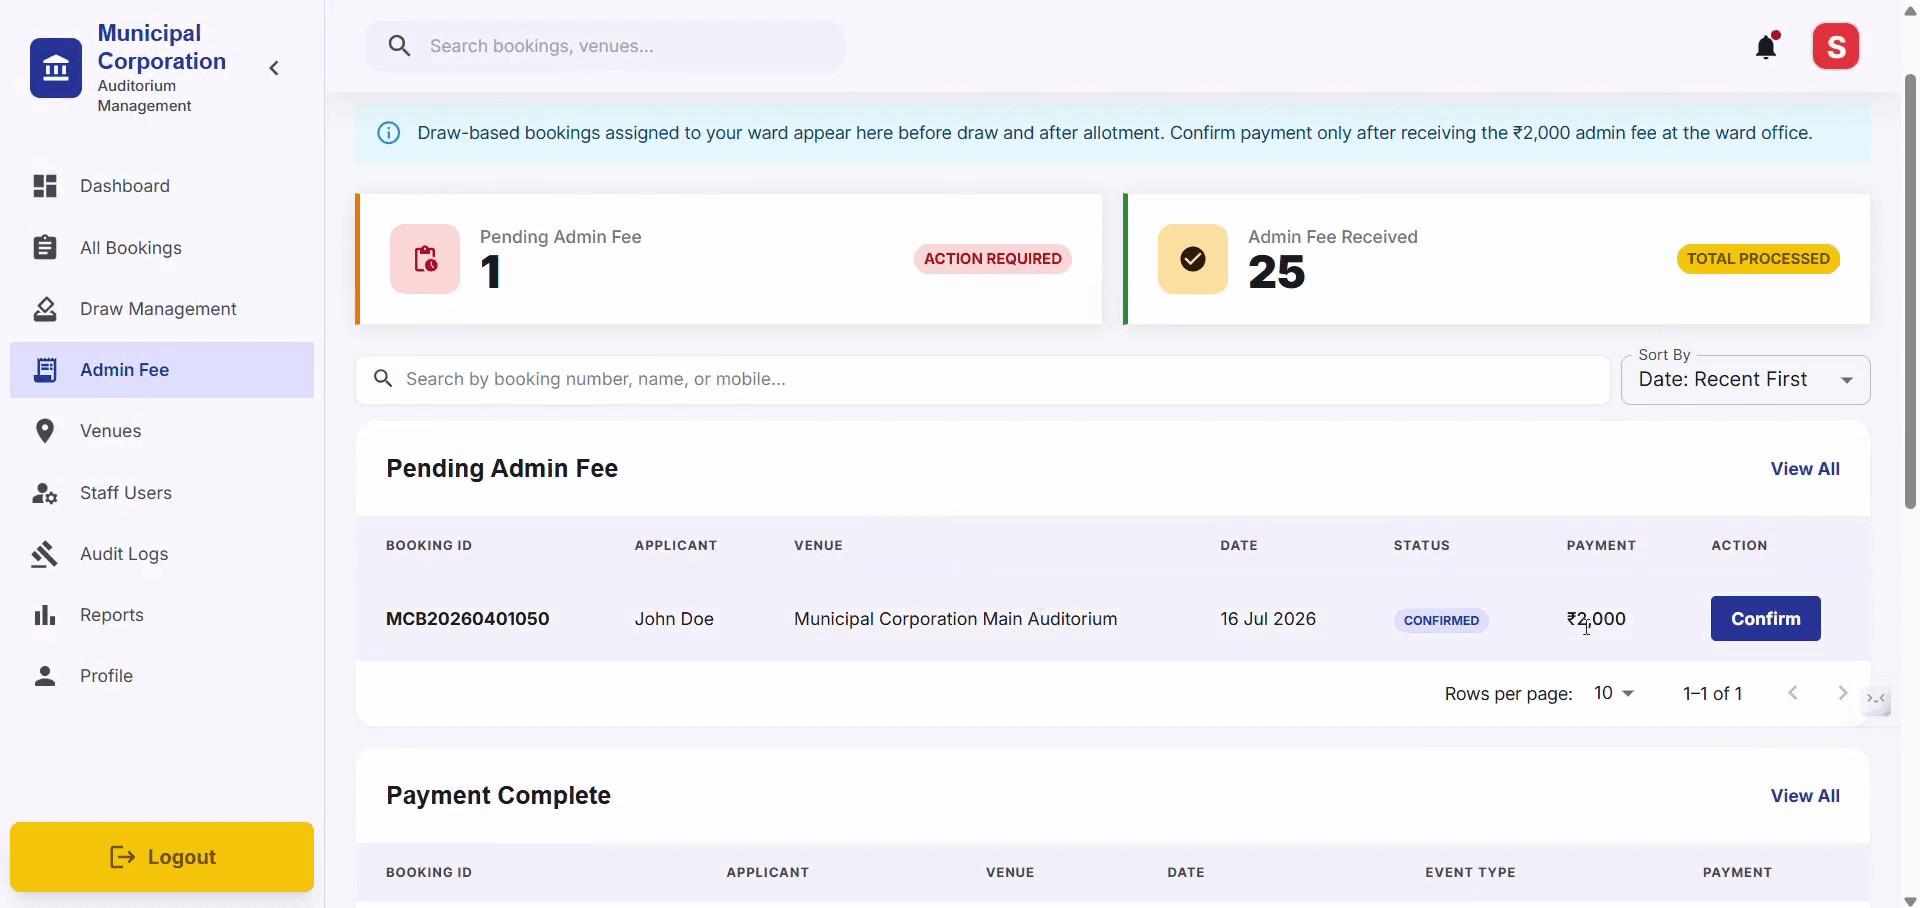Image resolution: width=1920 pixels, height=908 pixels.
Task: Click the date 16 Jul 2026
Action: coord(1268,619)
